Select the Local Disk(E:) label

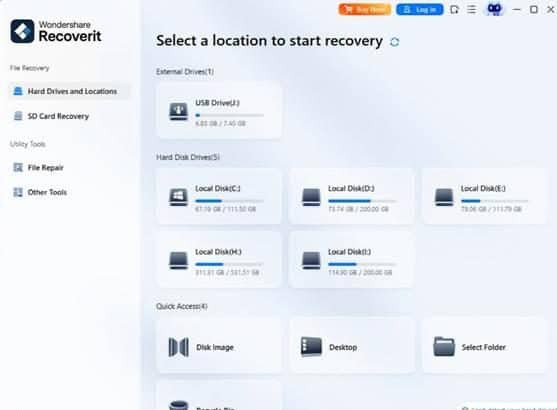tap(483, 188)
